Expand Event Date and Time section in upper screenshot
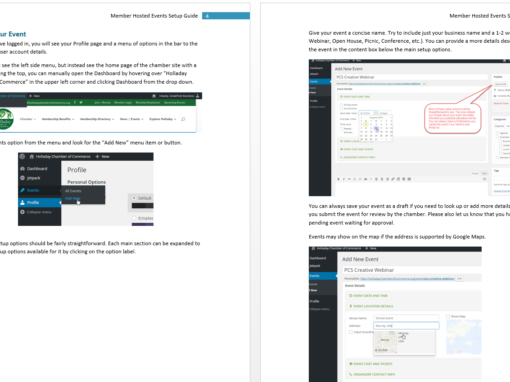 tap(411, 97)
